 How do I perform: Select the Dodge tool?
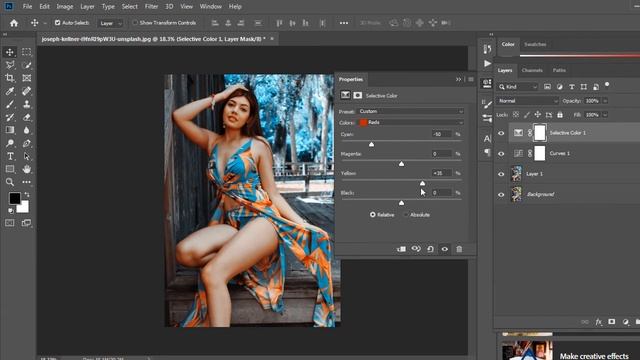pos(10,143)
